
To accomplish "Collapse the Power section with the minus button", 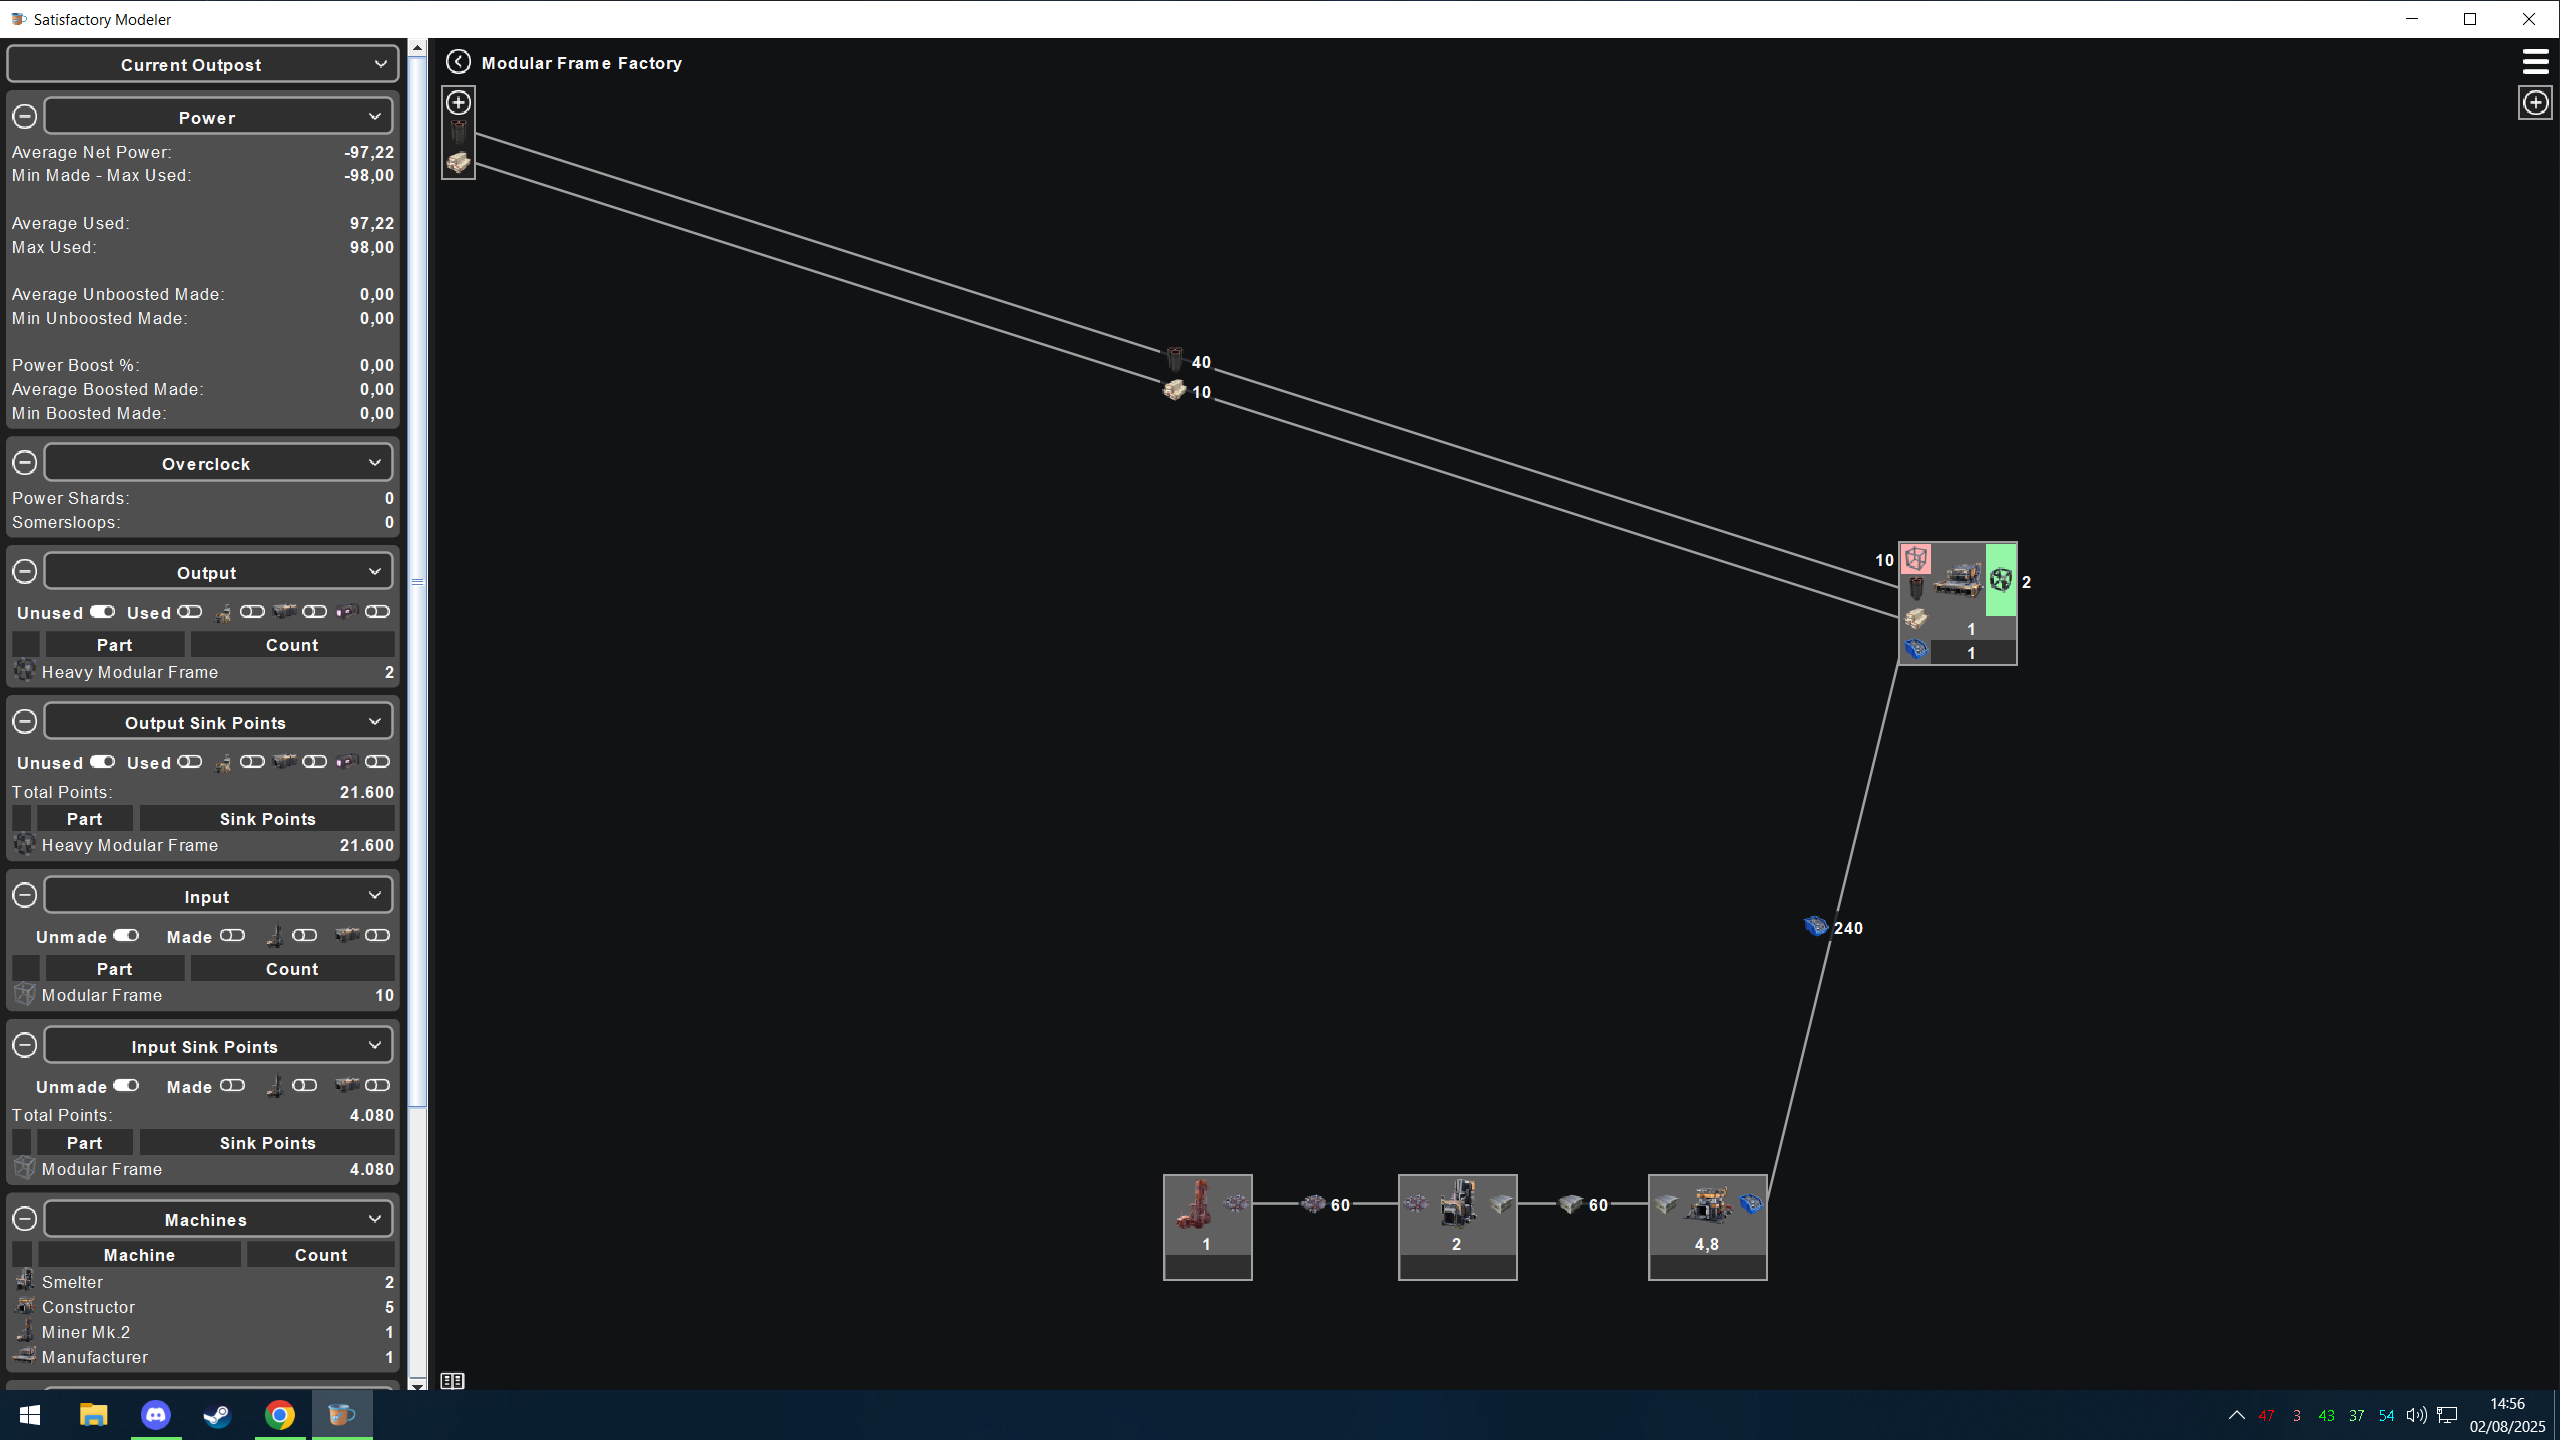I will pos(25,117).
